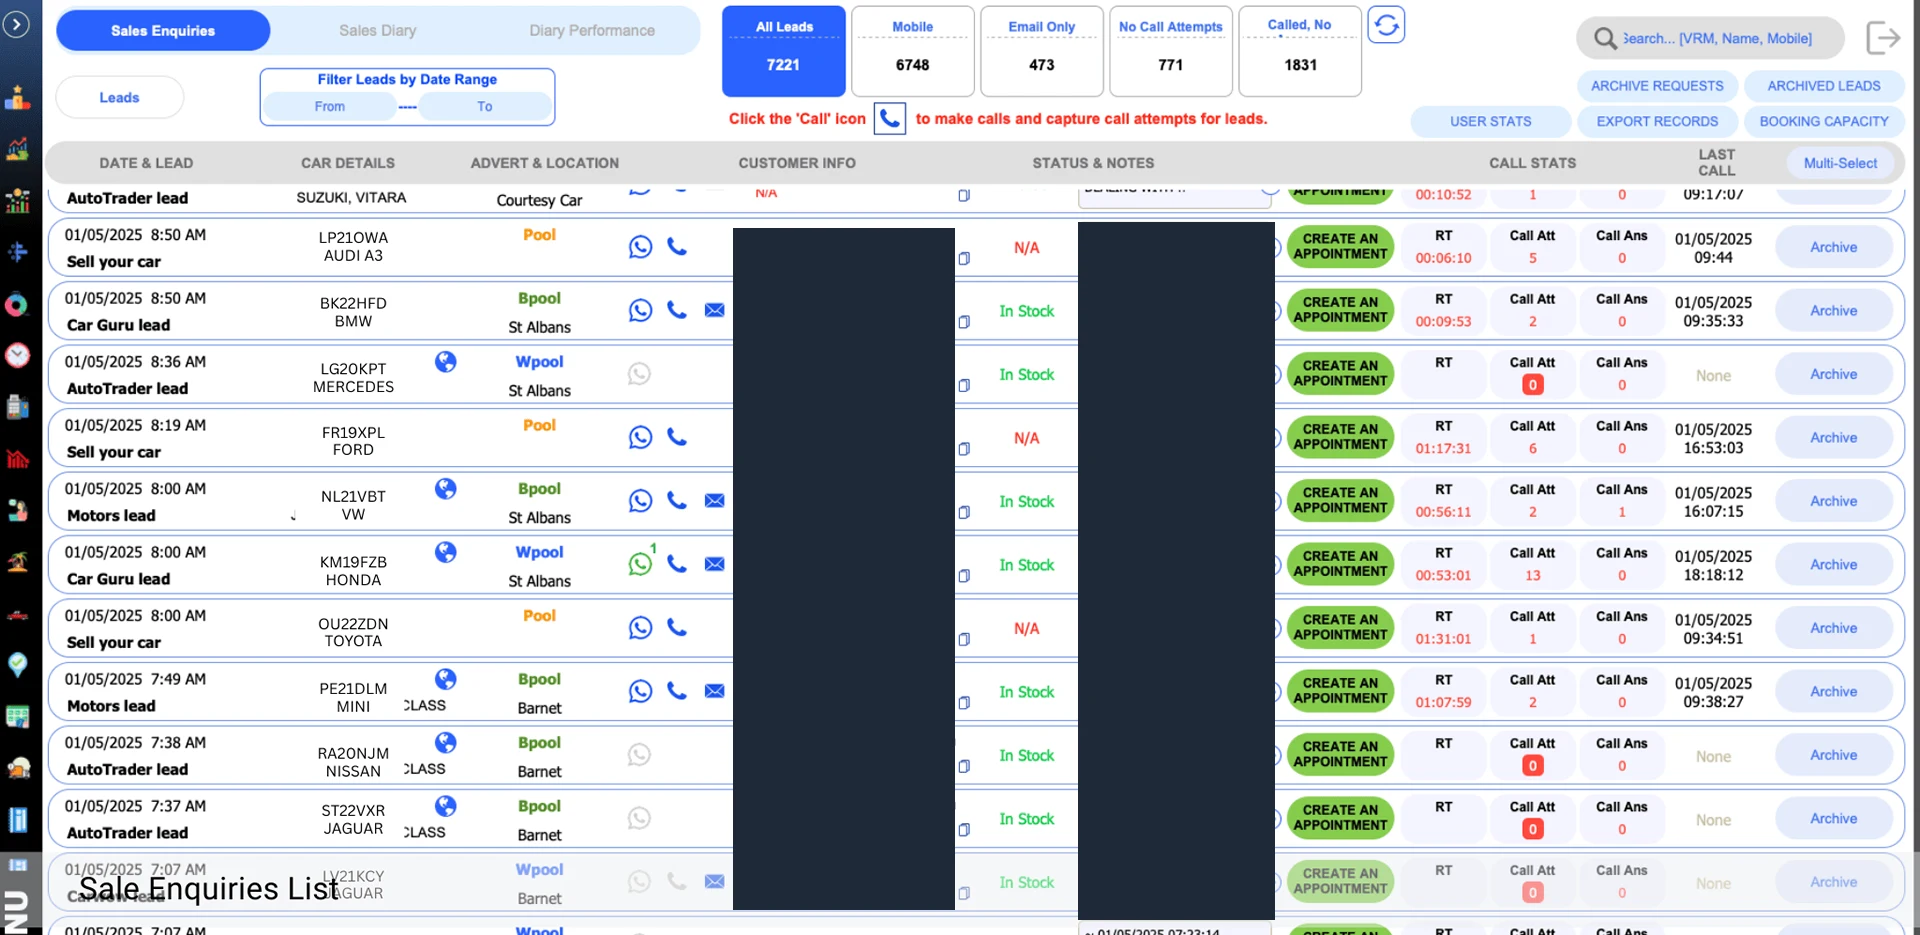Archive the ST22VXR Jaguar lead

click(x=1833, y=818)
